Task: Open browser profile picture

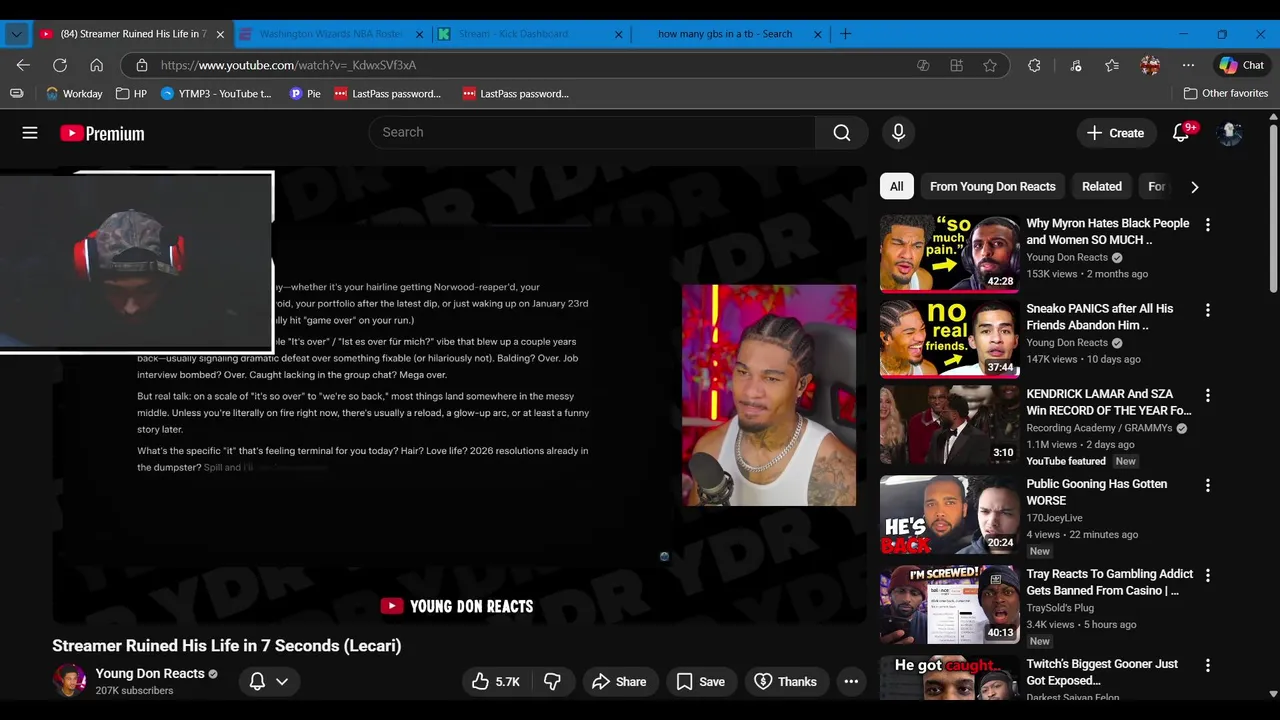Action: tap(1150, 65)
